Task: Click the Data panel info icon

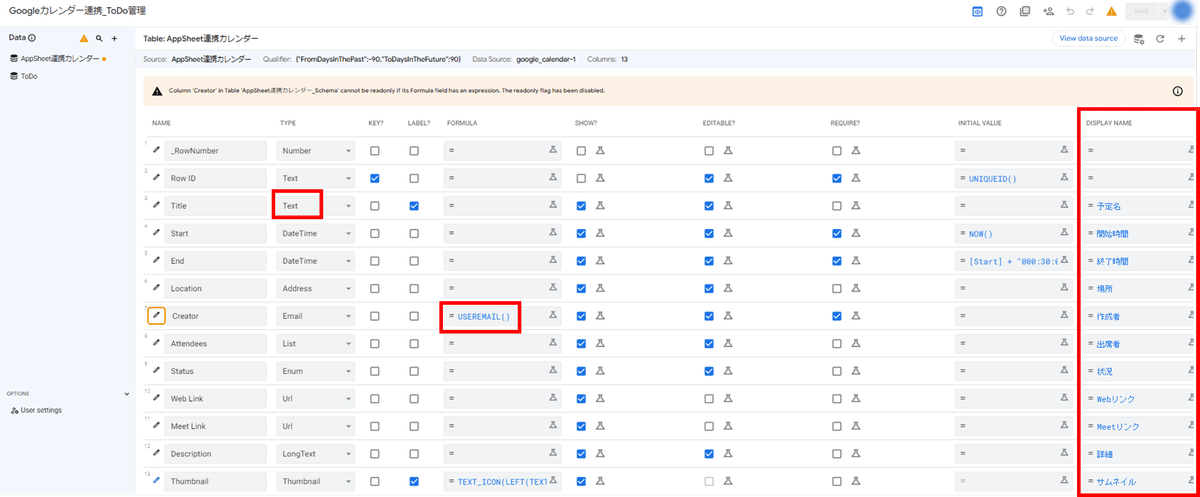Action: point(33,38)
